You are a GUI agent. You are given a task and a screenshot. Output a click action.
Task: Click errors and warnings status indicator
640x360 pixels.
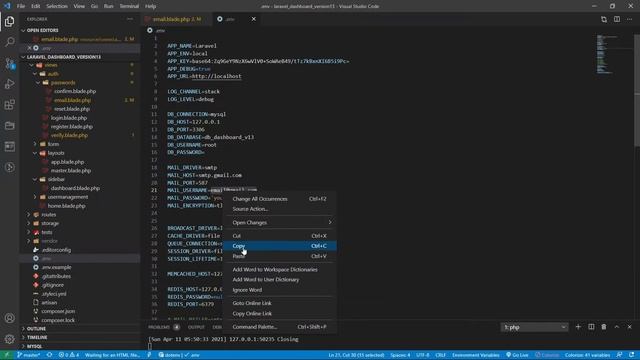pyautogui.click(x=69, y=355)
